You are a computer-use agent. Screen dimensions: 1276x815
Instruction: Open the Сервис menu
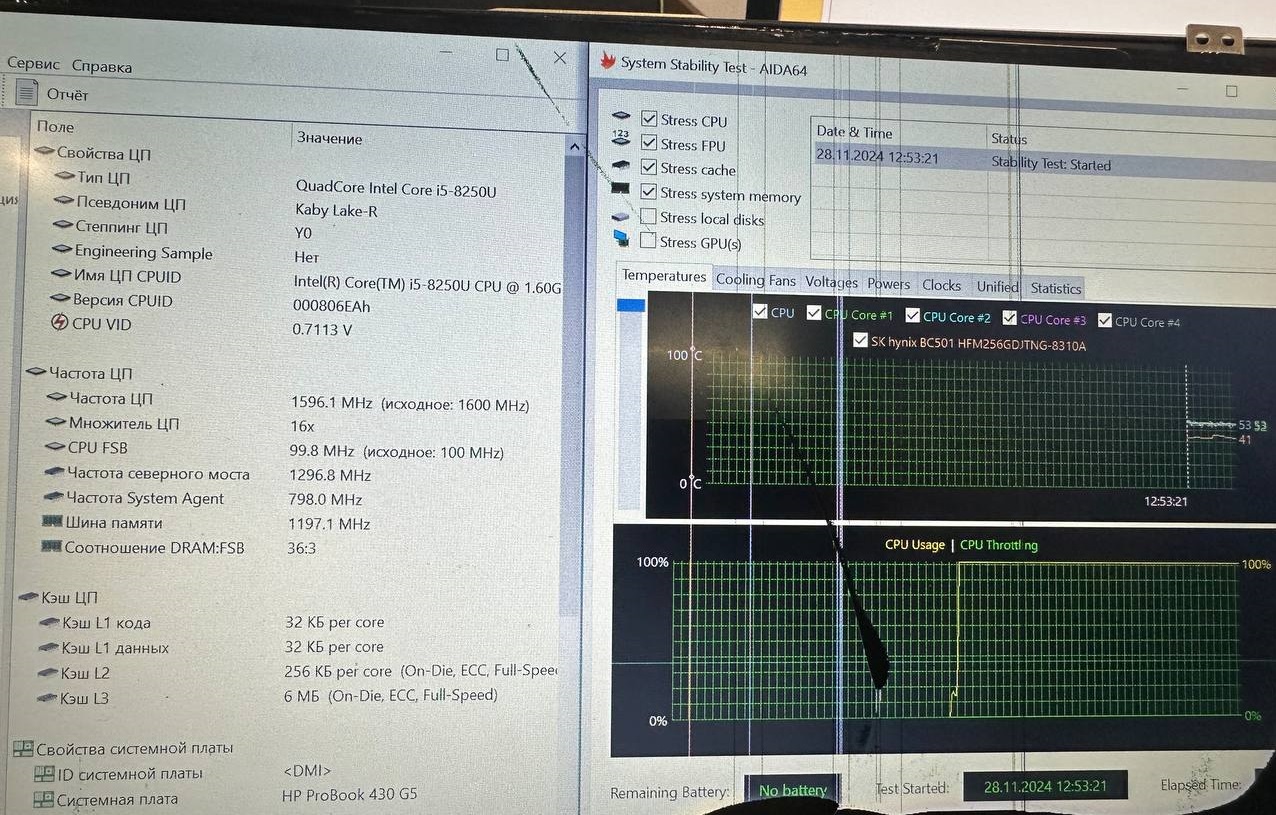coord(34,63)
